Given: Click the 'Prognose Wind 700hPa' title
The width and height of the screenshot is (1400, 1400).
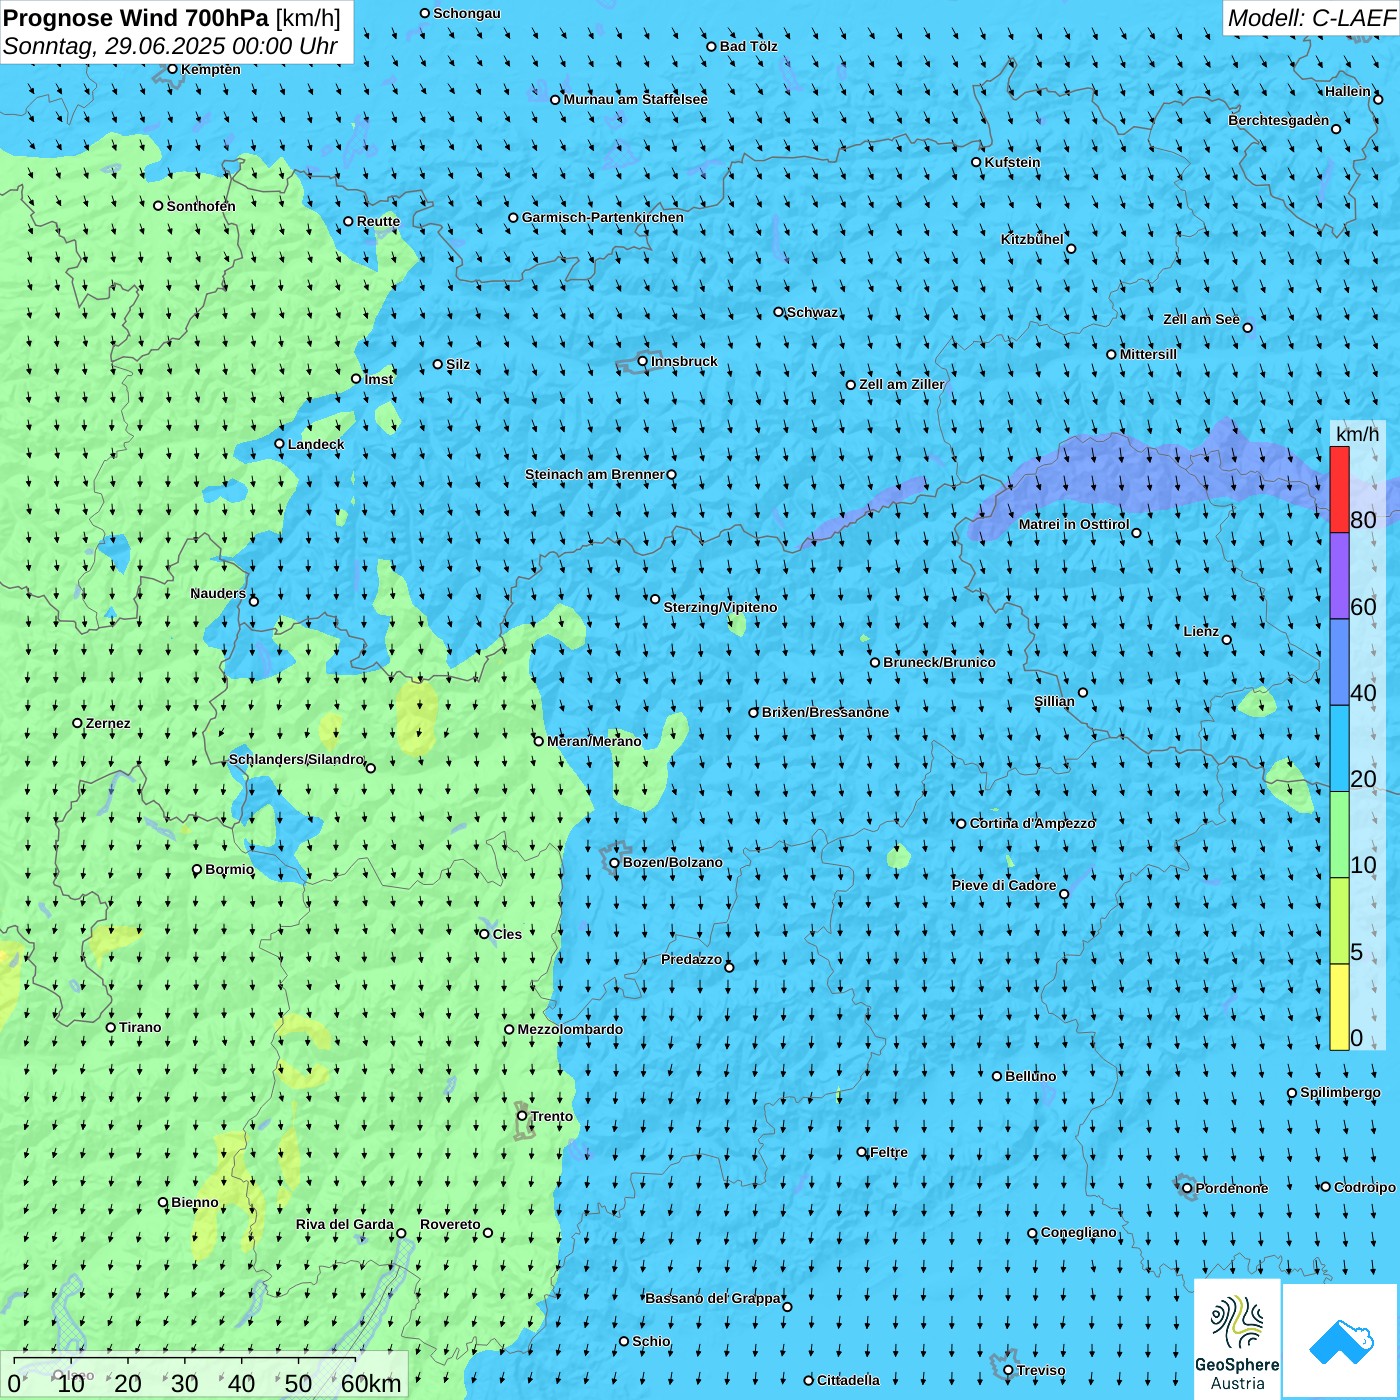Looking at the screenshot, I should tap(136, 18).
